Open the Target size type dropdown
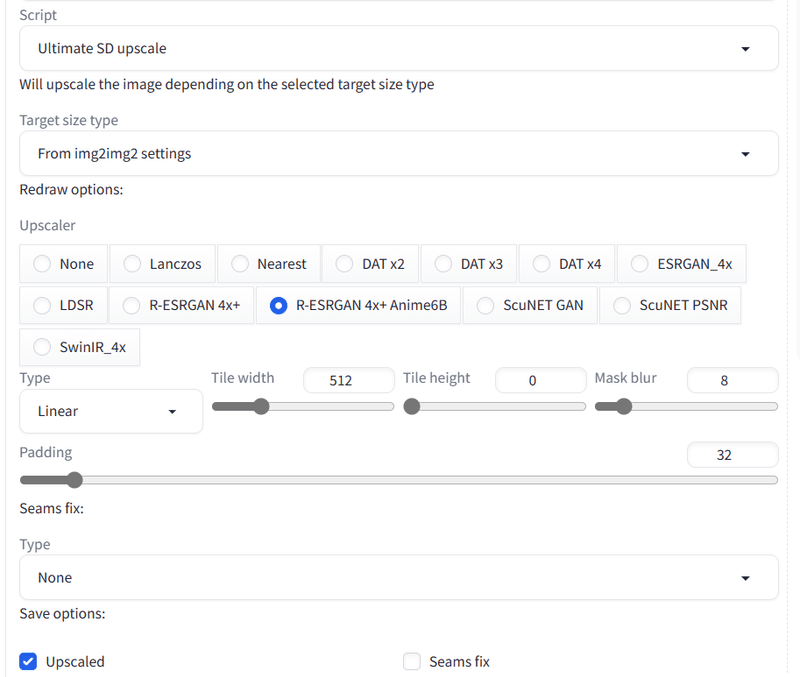The image size is (800, 677). pos(399,153)
